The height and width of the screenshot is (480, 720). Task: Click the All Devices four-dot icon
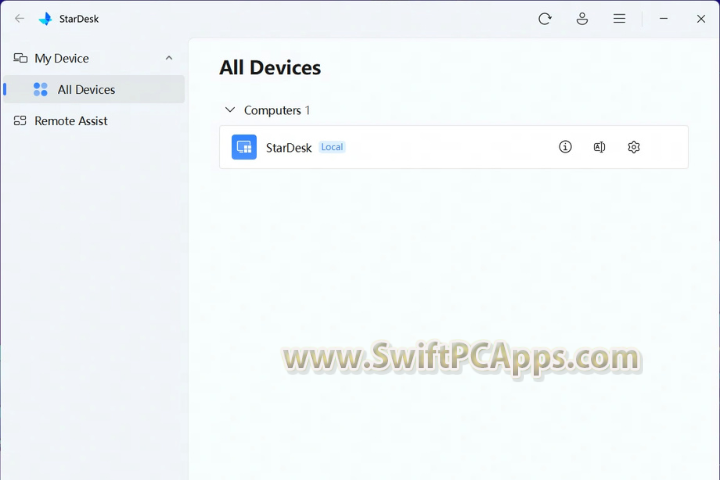(40, 89)
